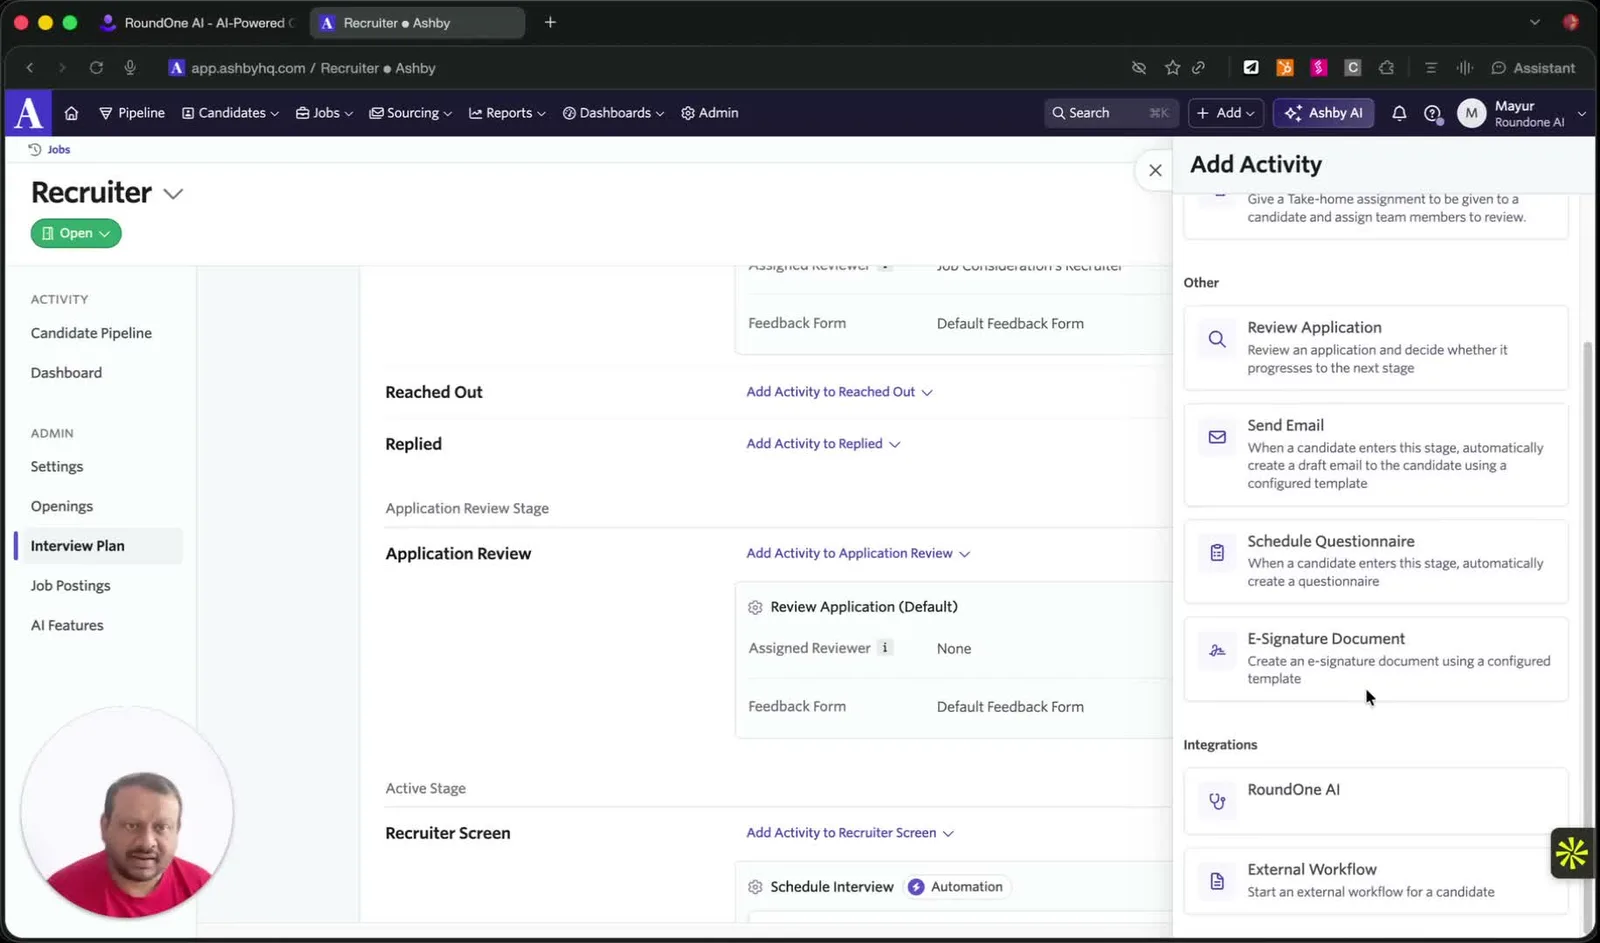Select the RoundOne AI integration card
1600x943 pixels.
point(1376,800)
